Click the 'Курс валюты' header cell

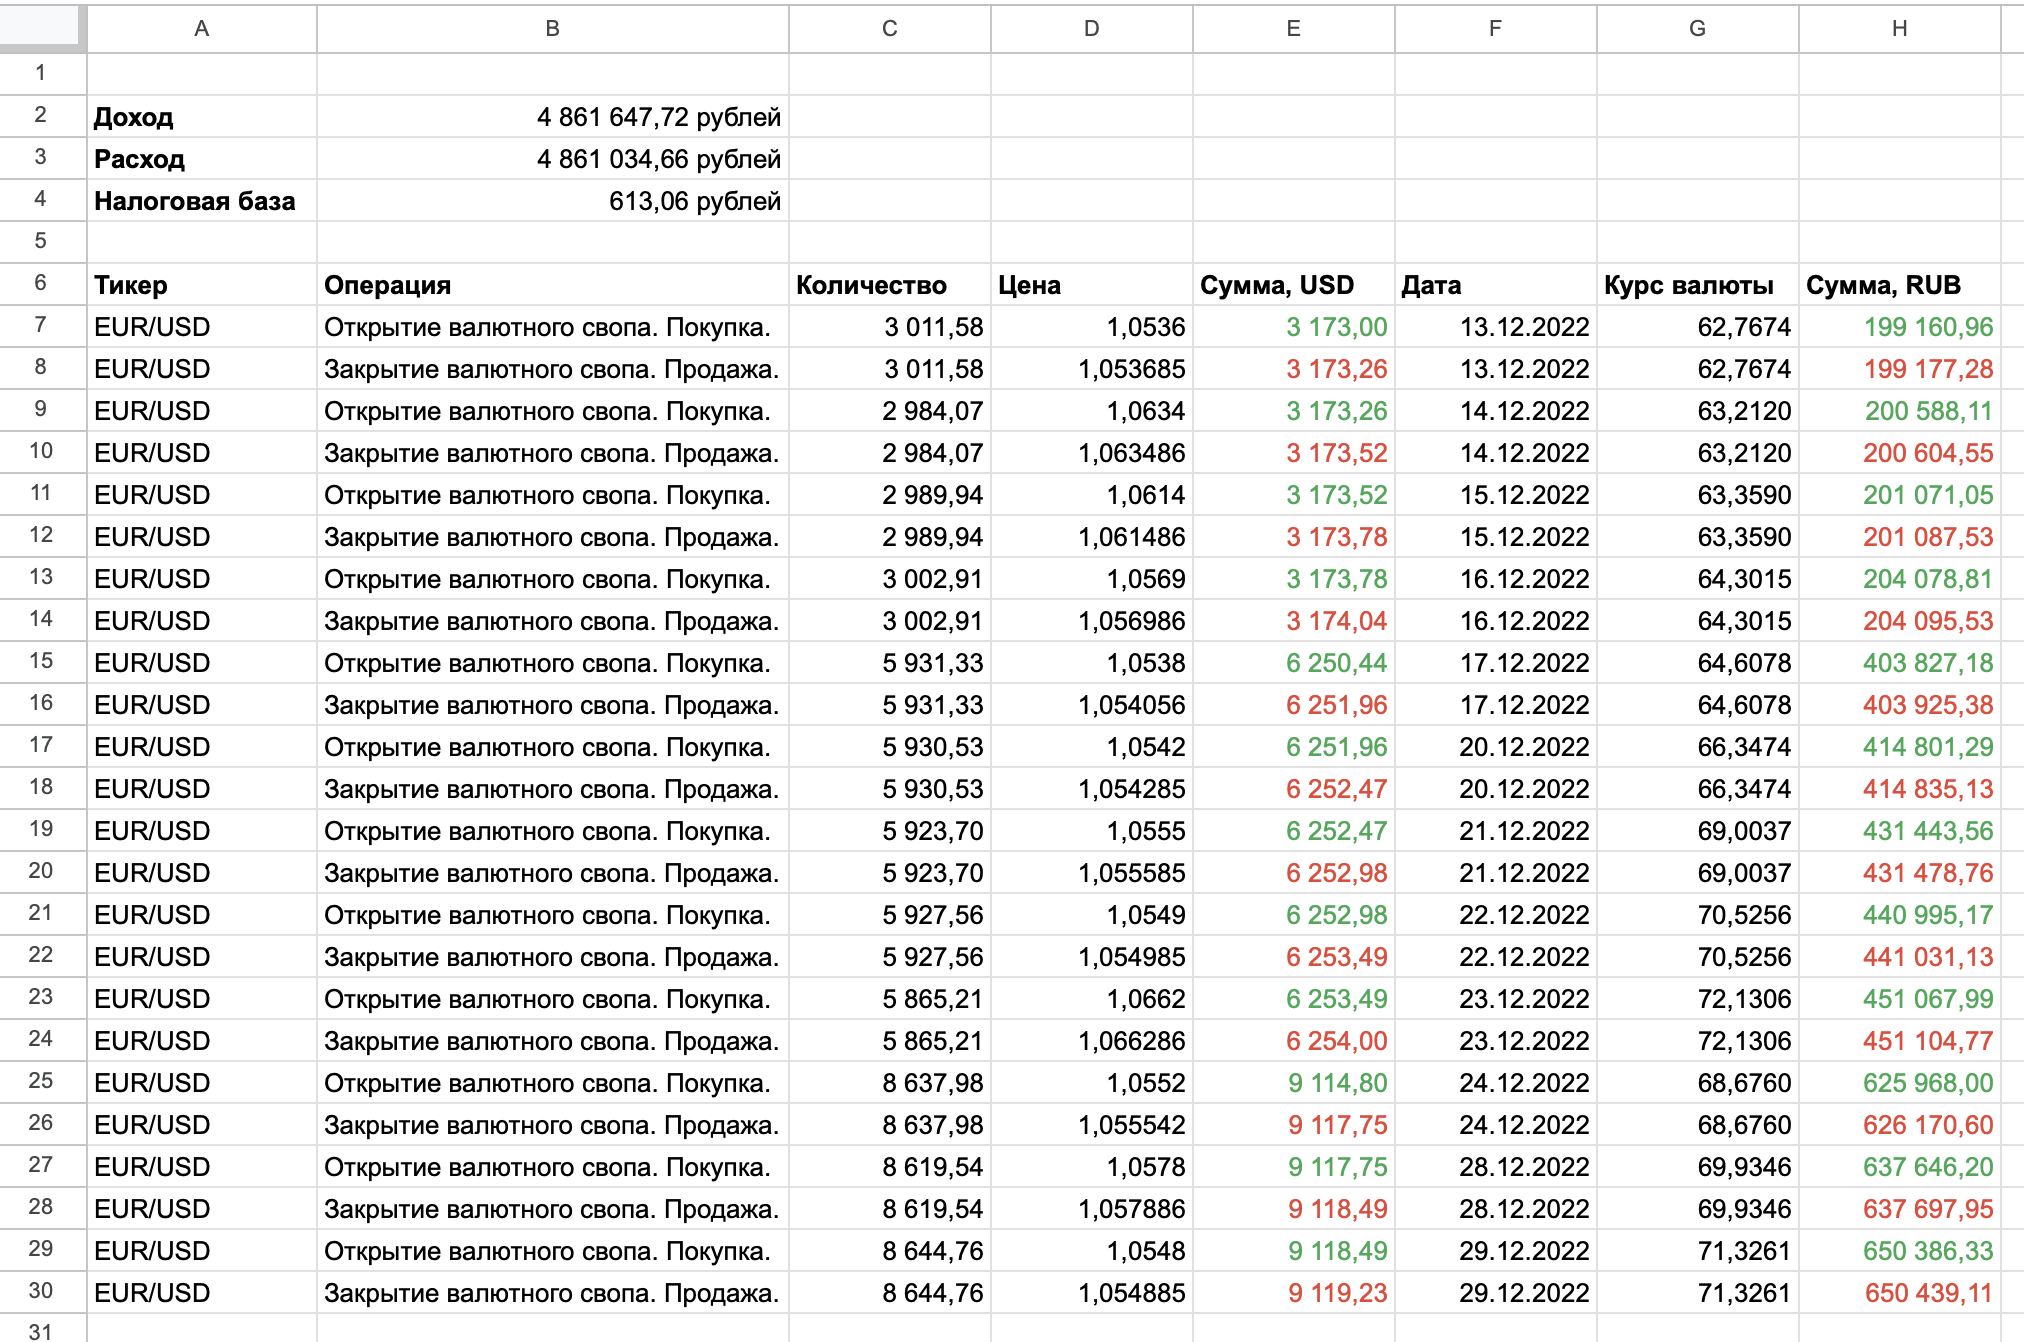pyautogui.click(x=1698, y=285)
